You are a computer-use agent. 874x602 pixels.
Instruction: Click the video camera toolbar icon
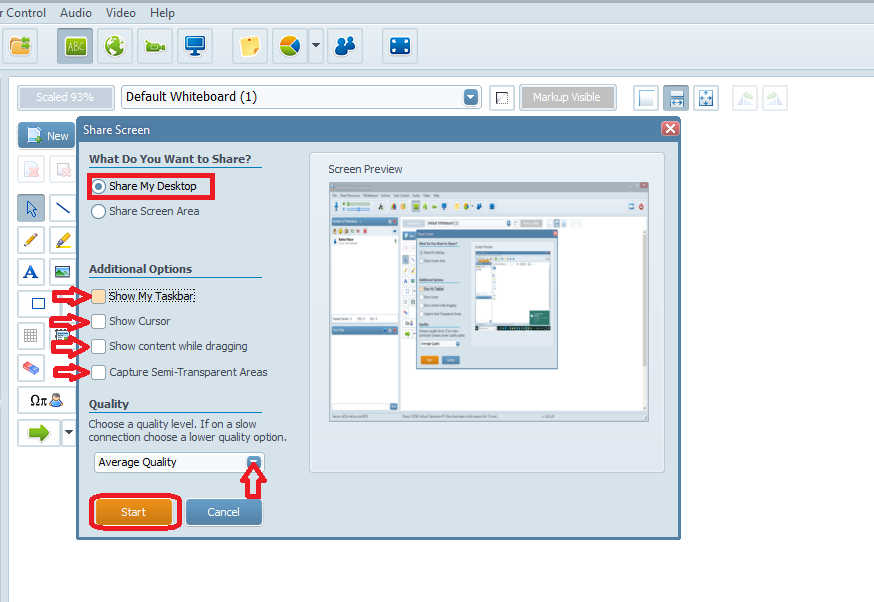tap(154, 46)
